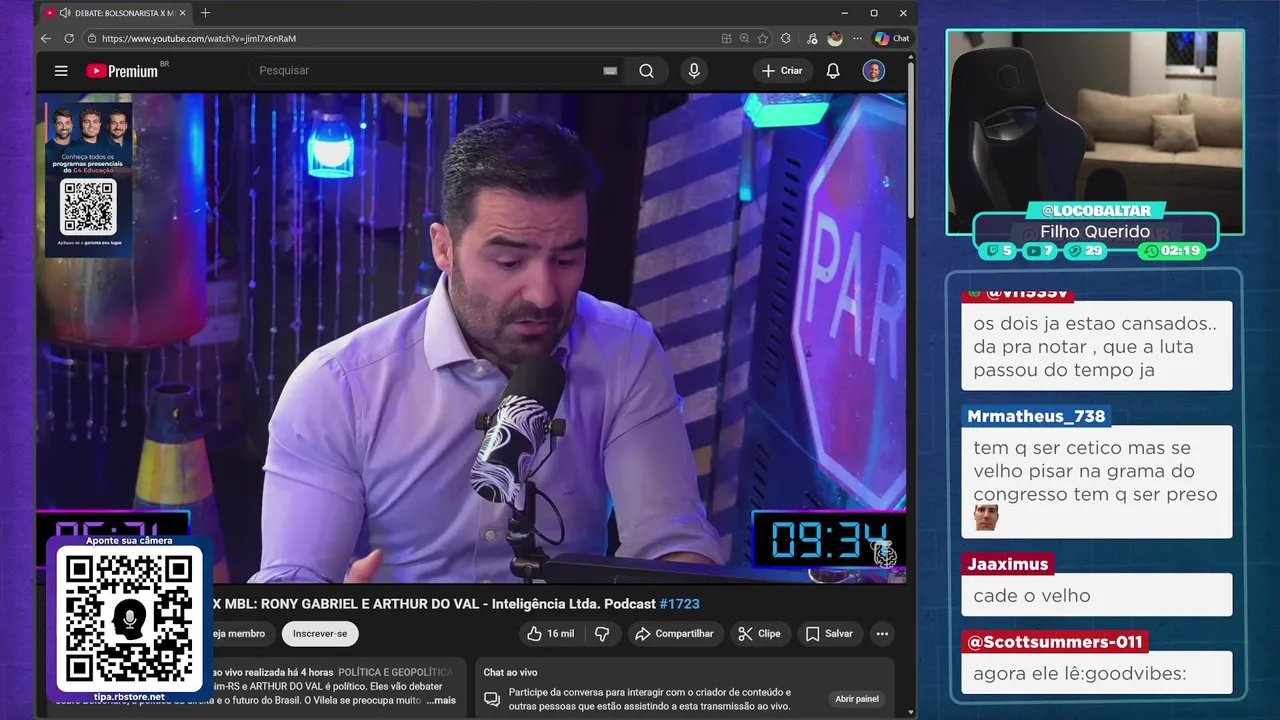Click the search magnifier button

[x=646, y=71]
